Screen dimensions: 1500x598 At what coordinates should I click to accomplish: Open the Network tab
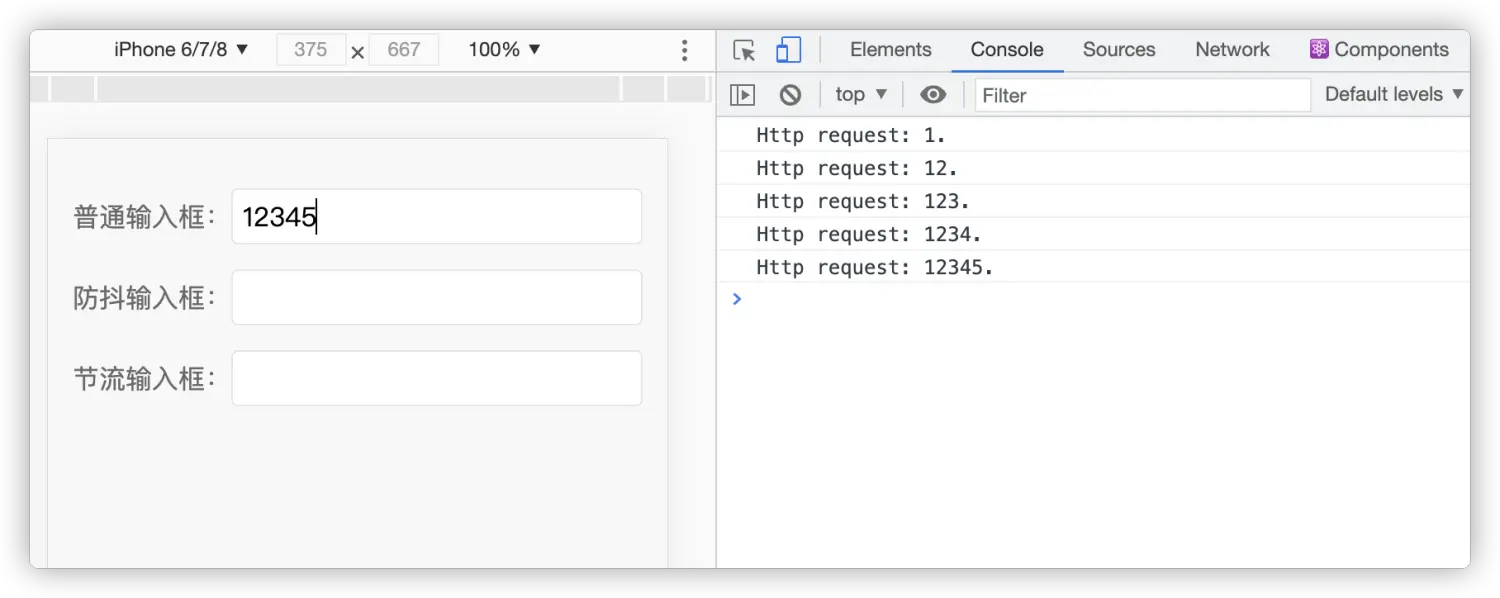(1232, 50)
